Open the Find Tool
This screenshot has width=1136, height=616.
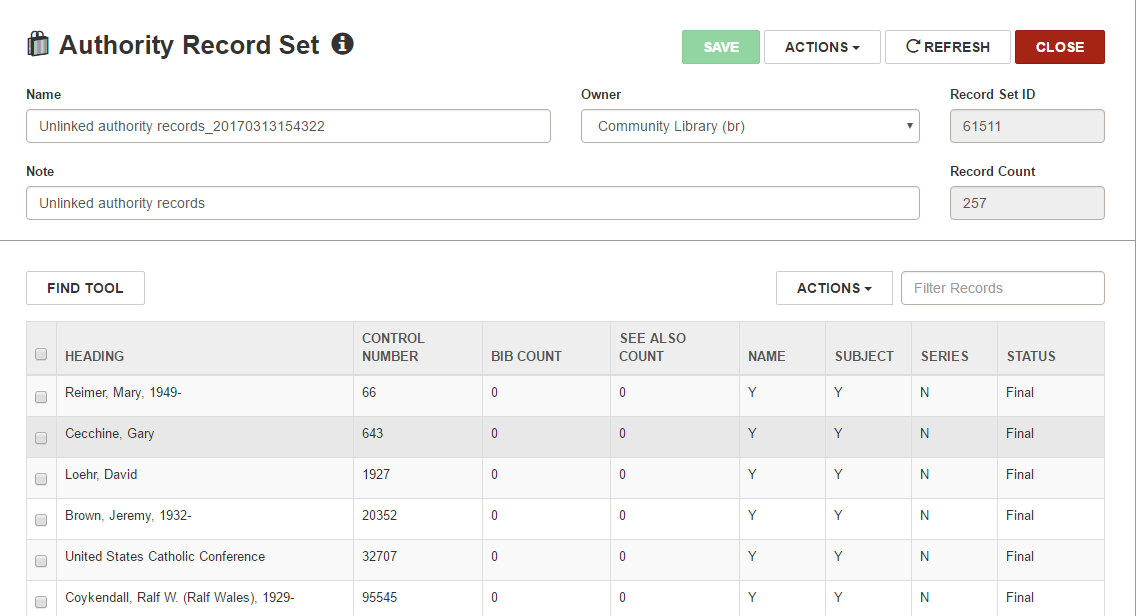pyautogui.click(x=85, y=288)
